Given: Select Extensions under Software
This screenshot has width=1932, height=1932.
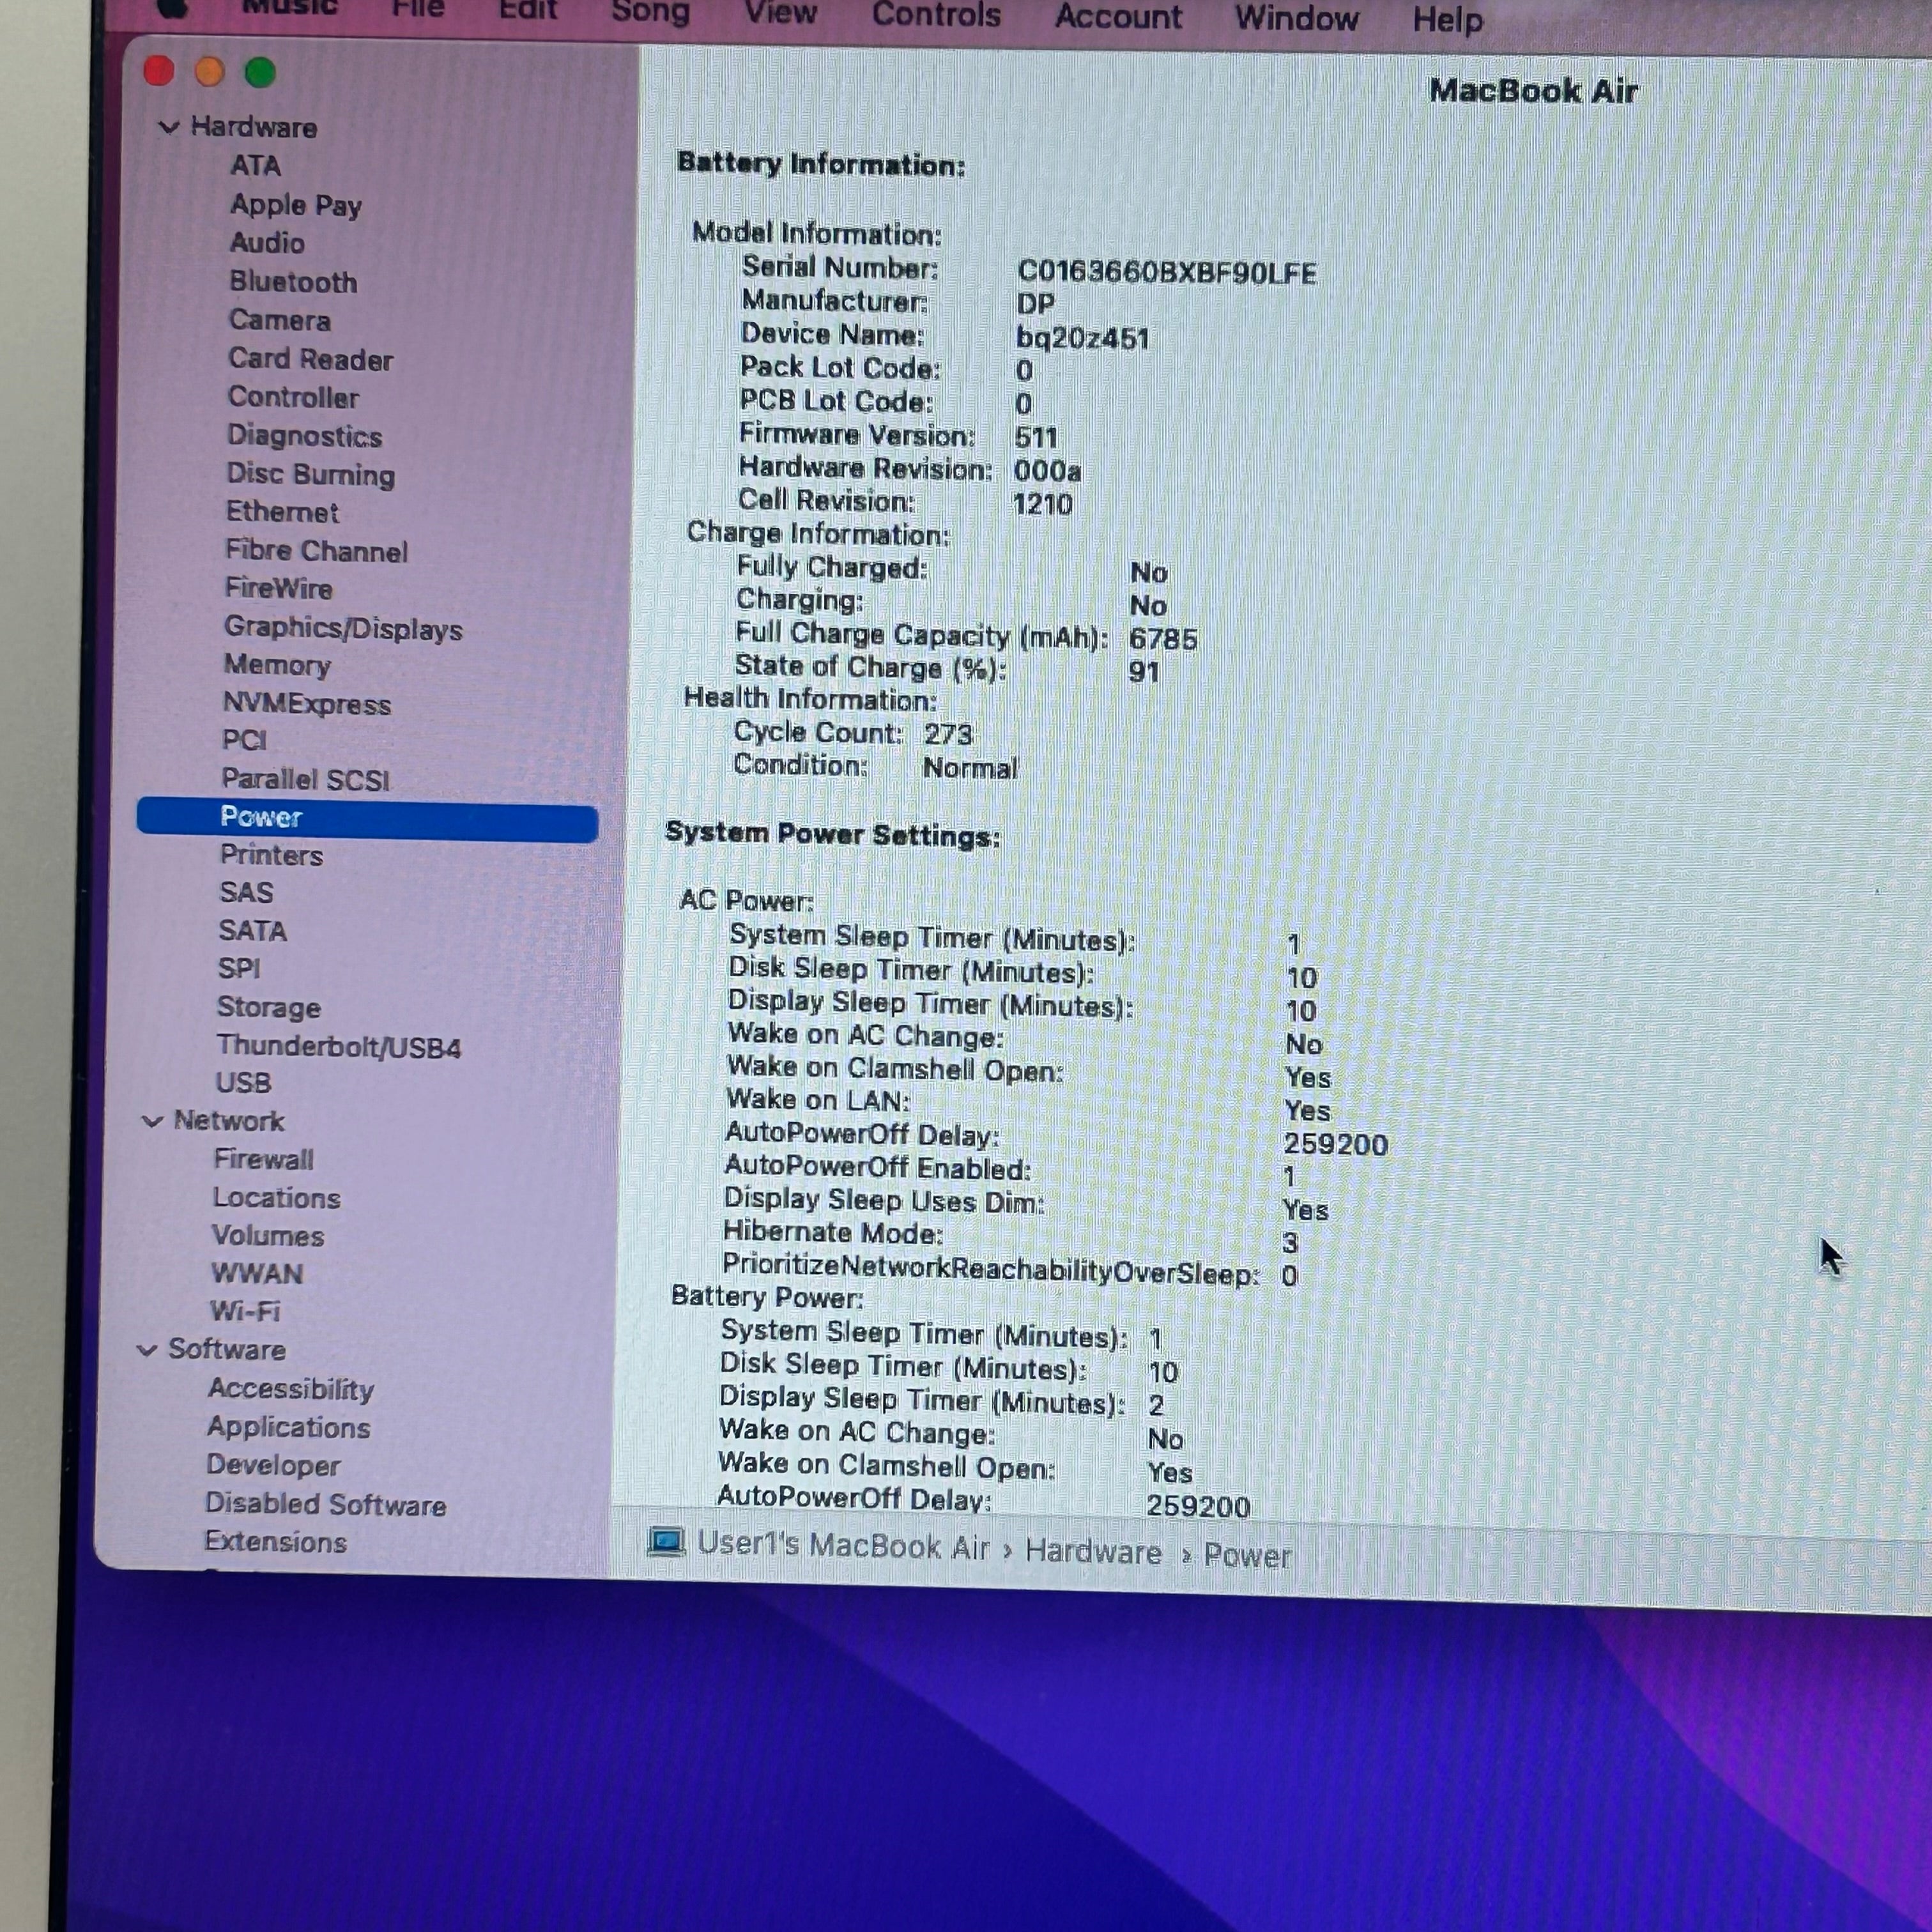Looking at the screenshot, I should pyautogui.click(x=276, y=1542).
